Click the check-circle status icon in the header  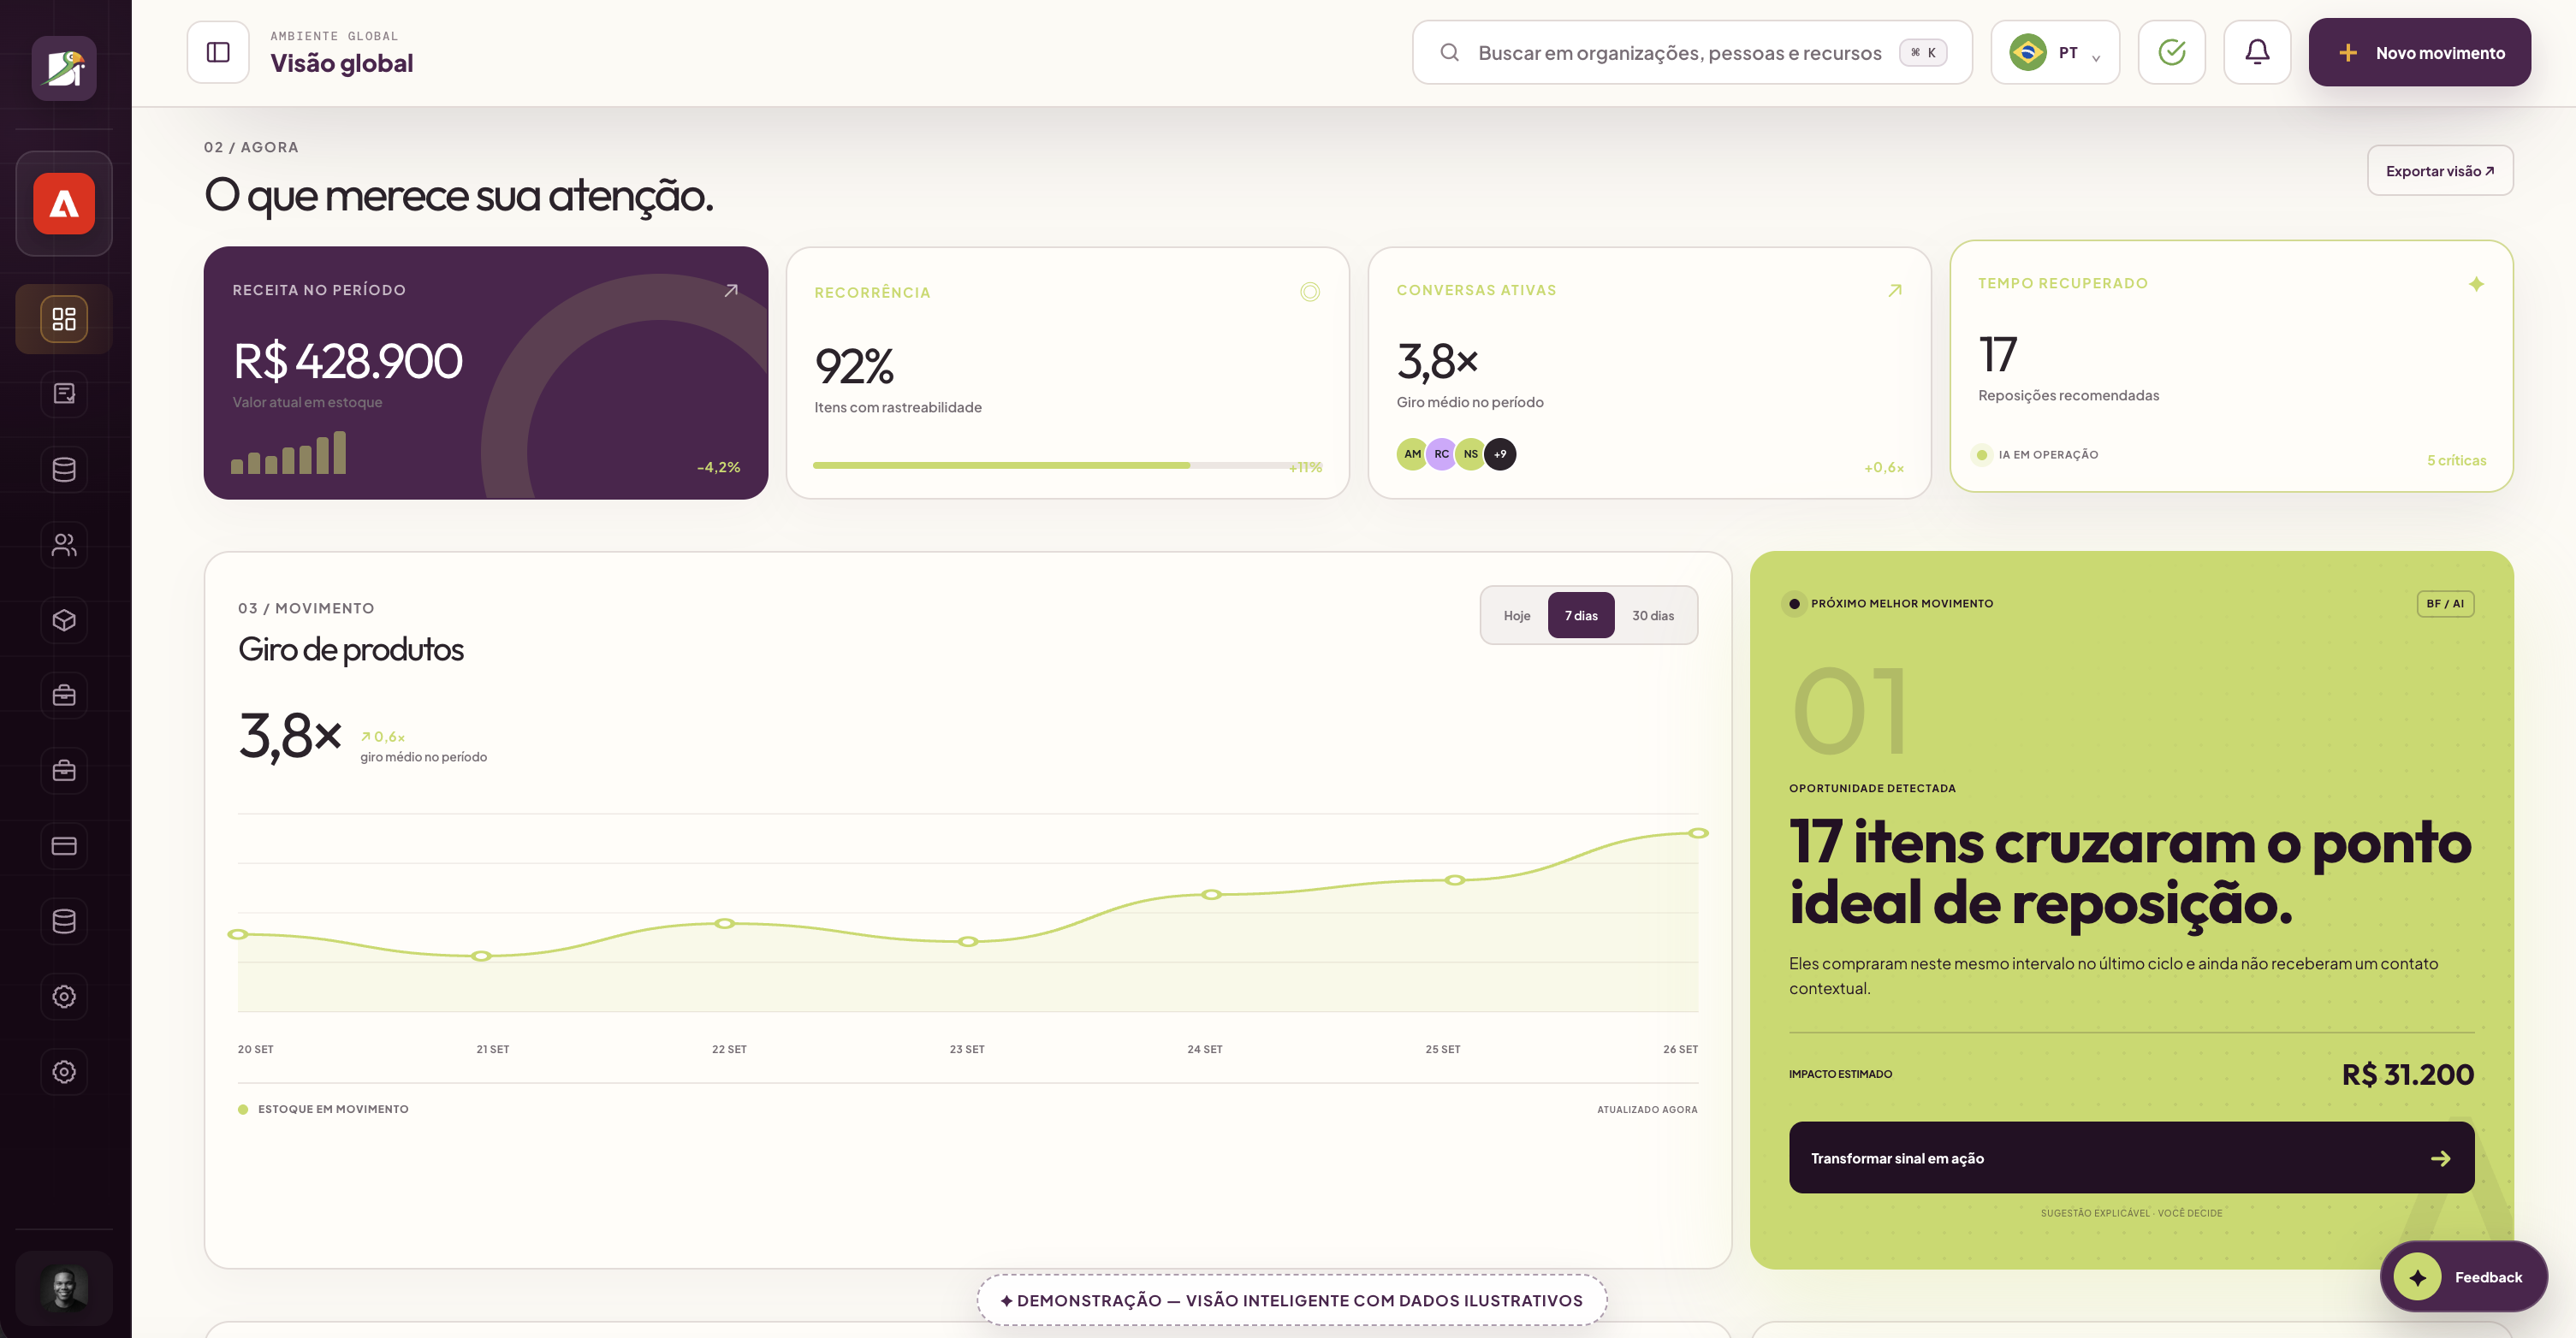[x=2172, y=52]
